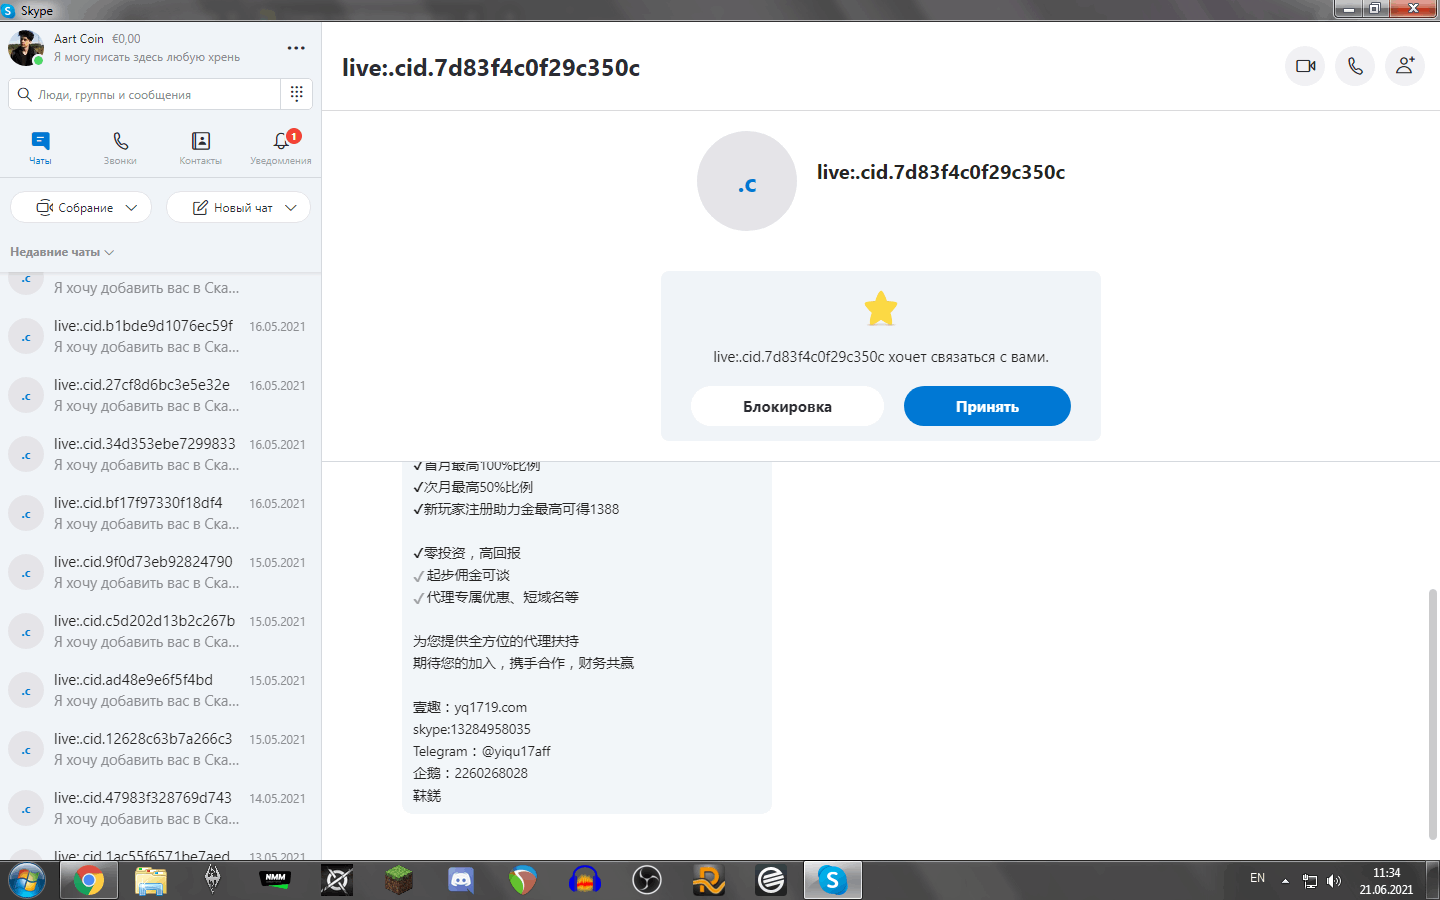Click the Telegram @yiqu17aff line
The width and height of the screenshot is (1440, 900).
(482, 751)
